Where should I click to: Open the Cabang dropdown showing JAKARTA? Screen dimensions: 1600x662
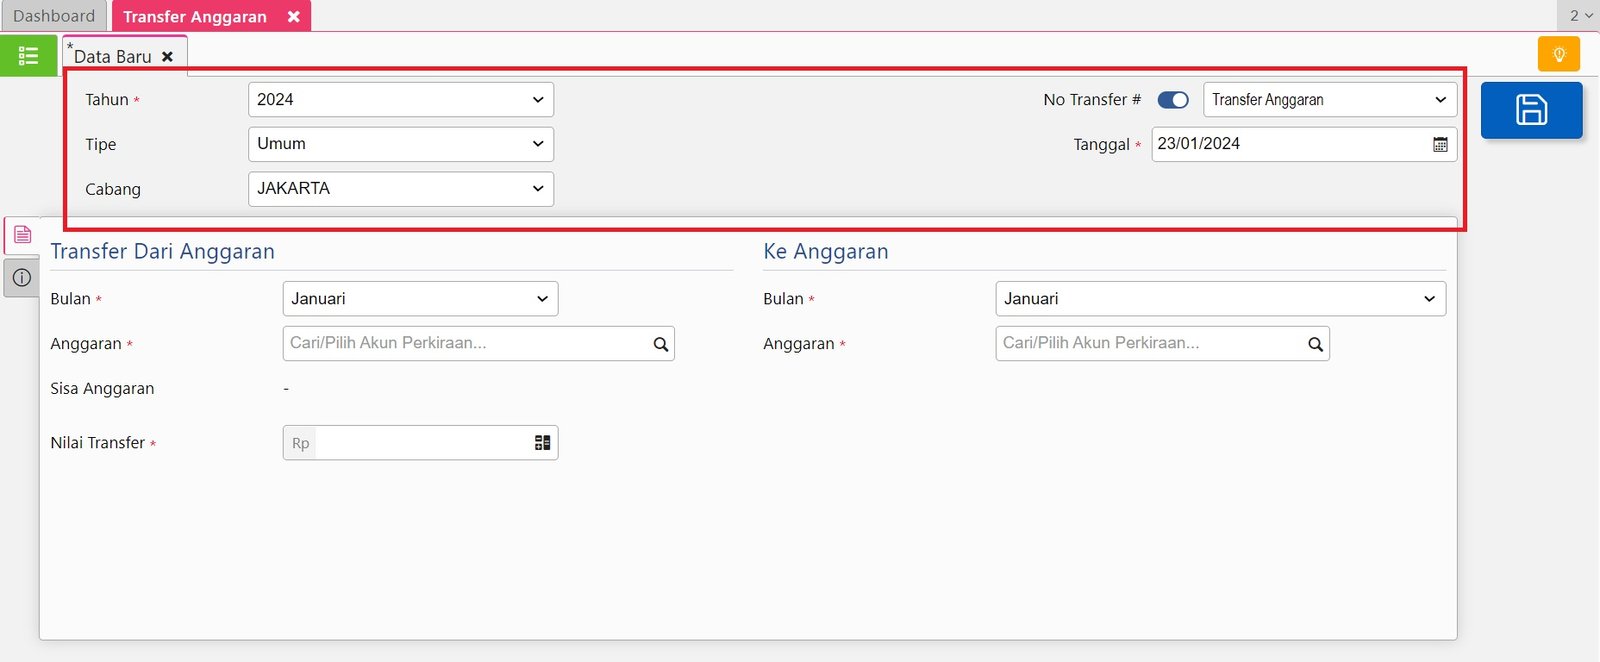click(x=400, y=189)
